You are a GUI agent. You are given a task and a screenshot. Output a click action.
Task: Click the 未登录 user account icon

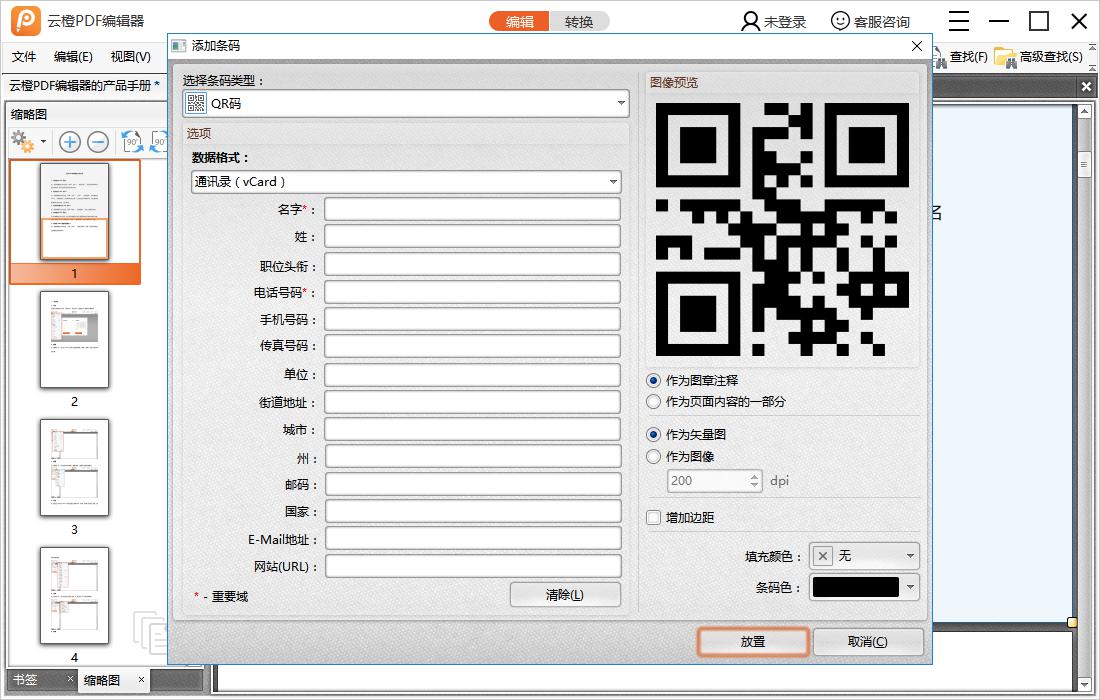click(750, 21)
